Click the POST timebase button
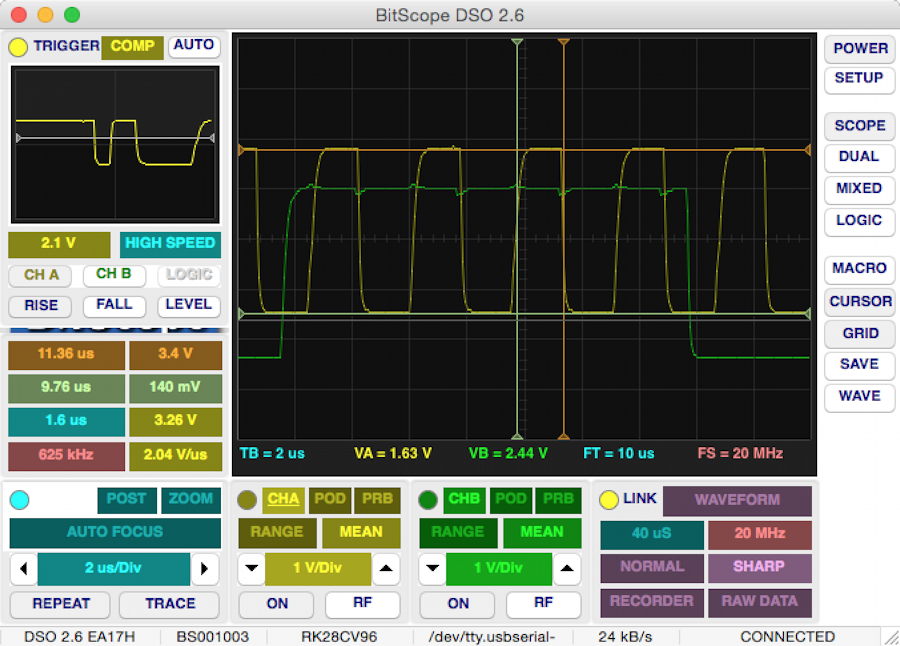 coord(127,499)
